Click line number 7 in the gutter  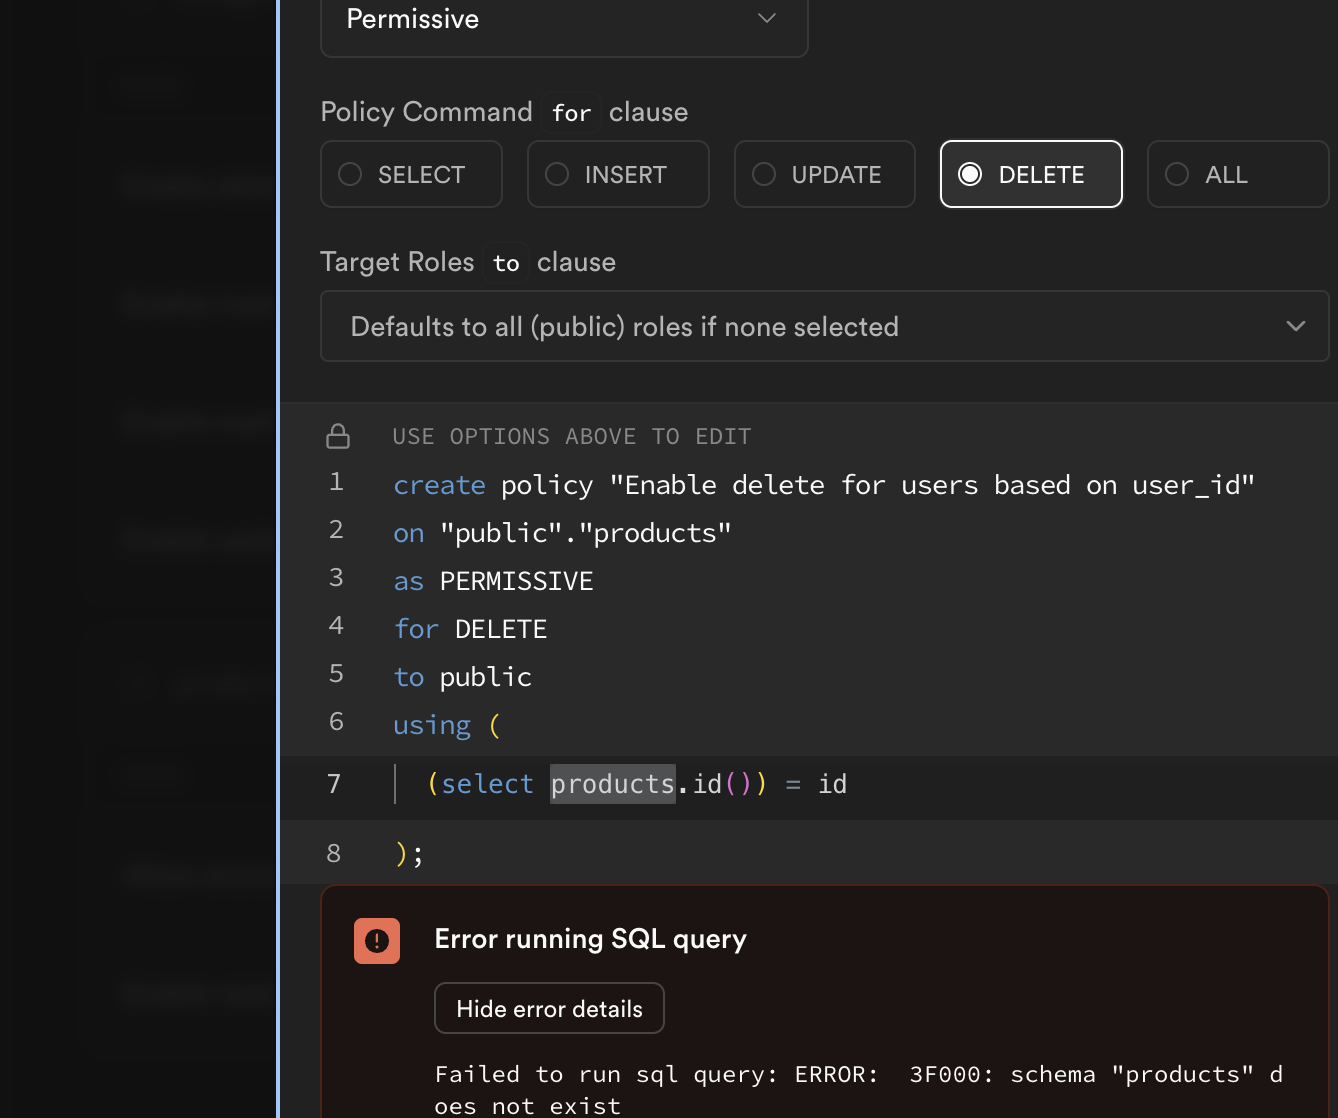334,784
